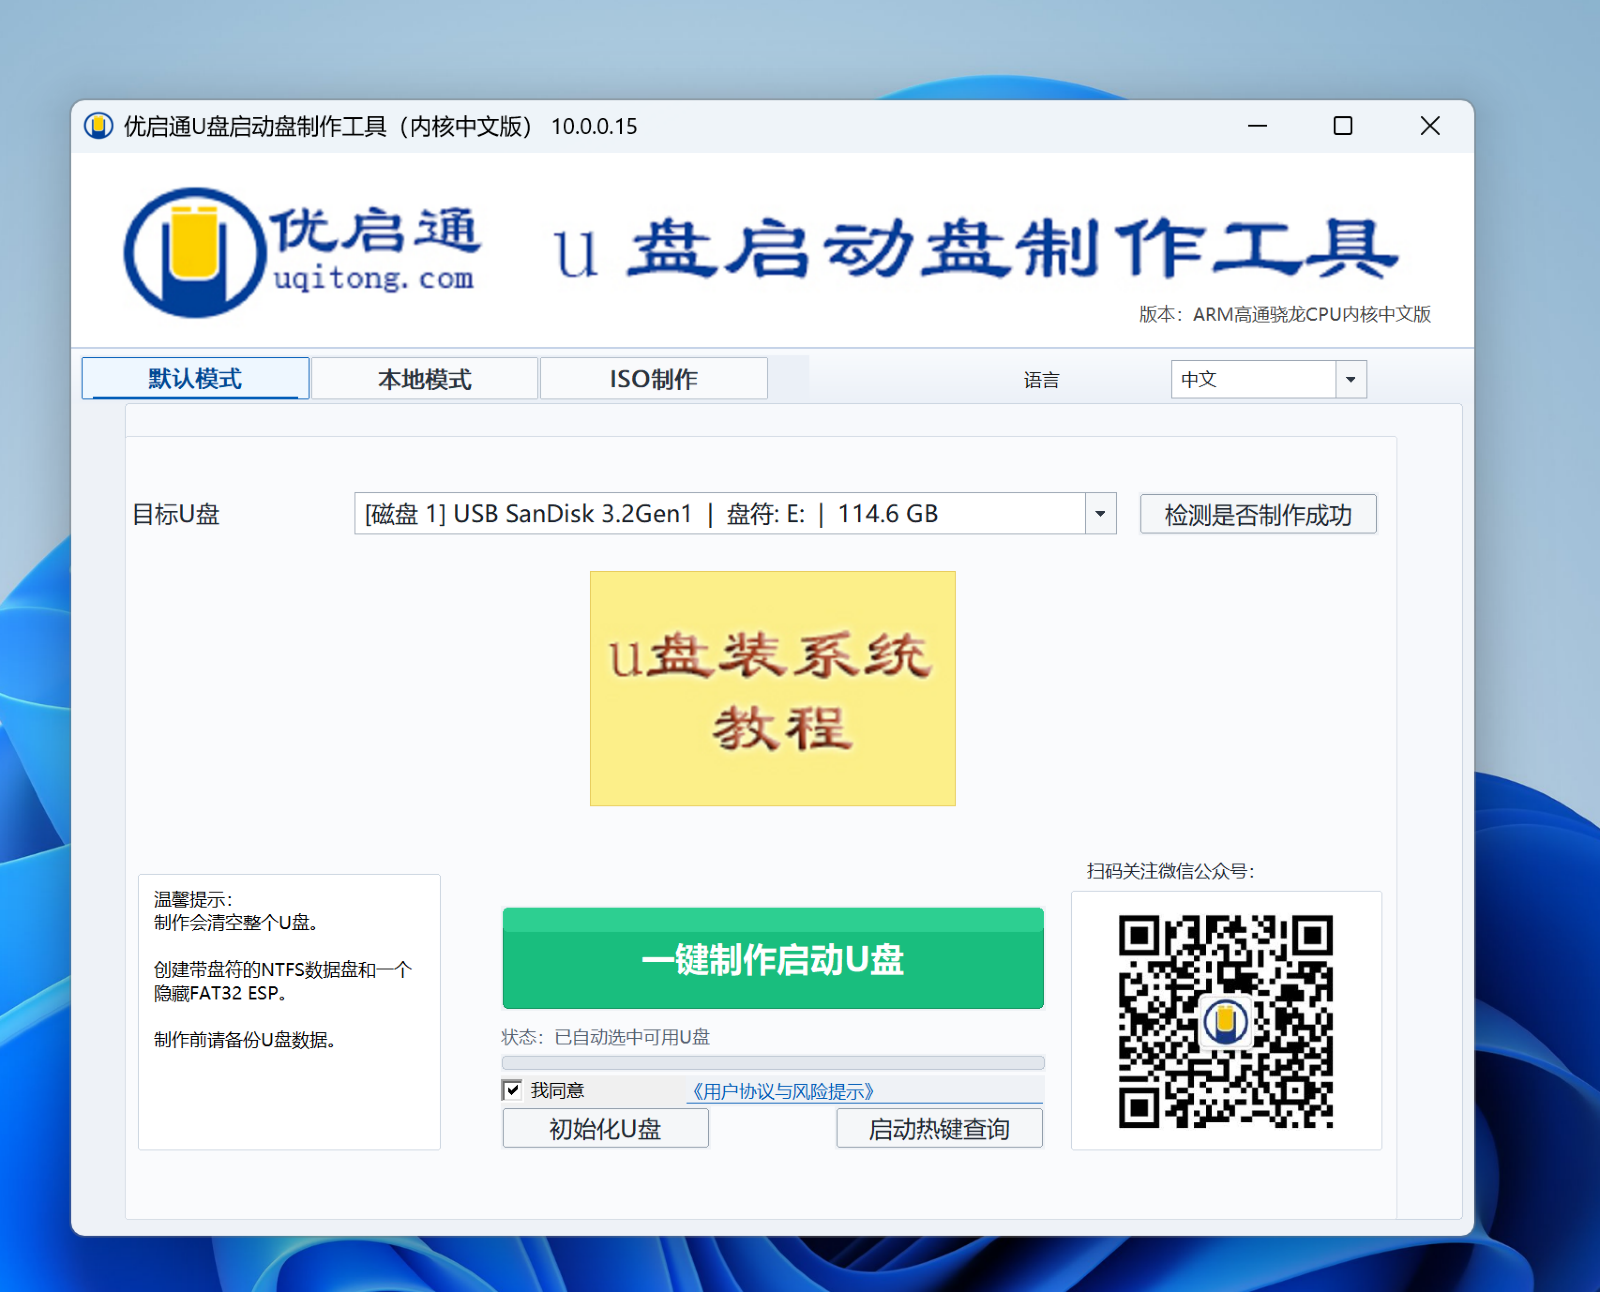Click version text ARM高通骁龙CPU内核中文版
This screenshot has width=1600, height=1292.
click(x=1311, y=314)
